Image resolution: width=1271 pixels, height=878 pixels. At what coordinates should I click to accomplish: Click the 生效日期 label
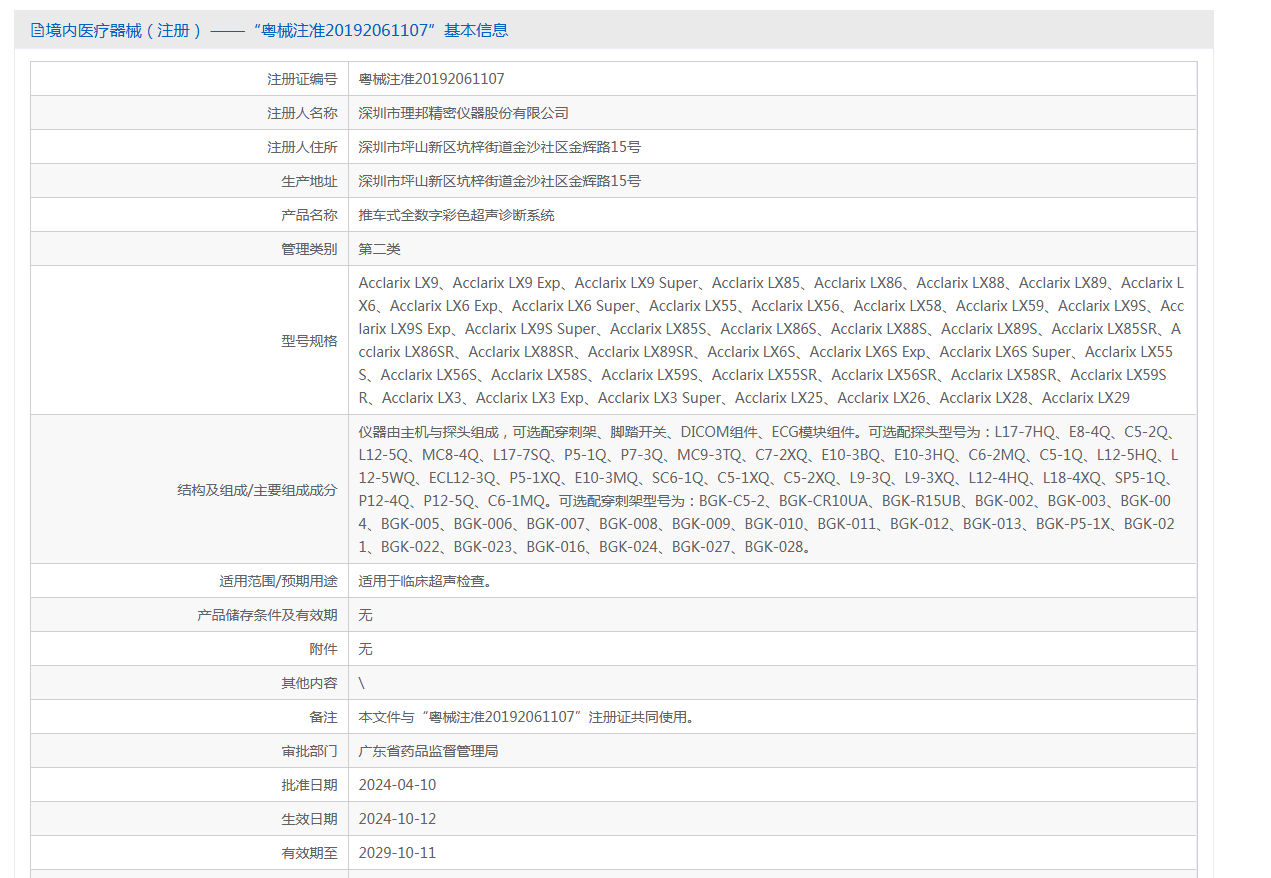point(309,819)
